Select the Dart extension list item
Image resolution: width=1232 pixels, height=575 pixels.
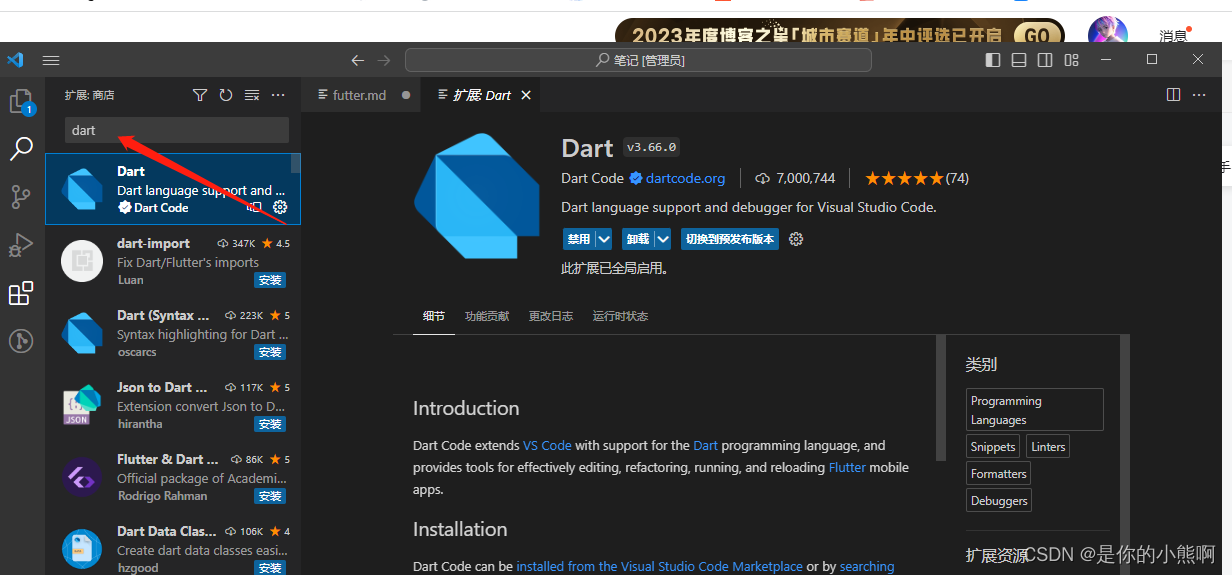173,189
